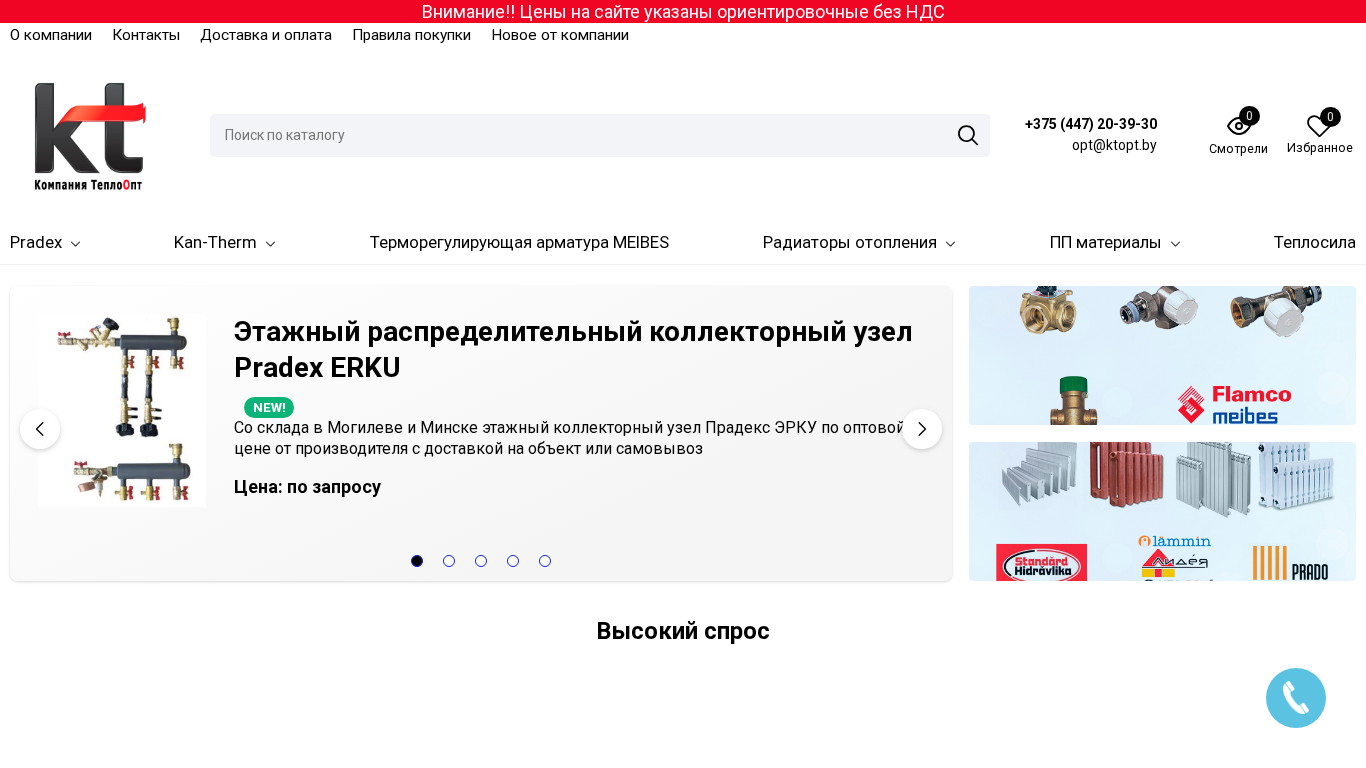Open the Kan-Therm category
This screenshot has width=1366, height=768.
coord(215,243)
